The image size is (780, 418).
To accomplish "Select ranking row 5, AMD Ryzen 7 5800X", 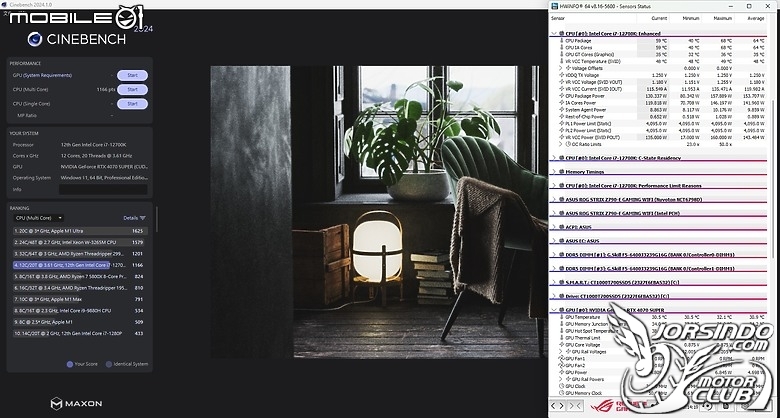I will [79, 277].
